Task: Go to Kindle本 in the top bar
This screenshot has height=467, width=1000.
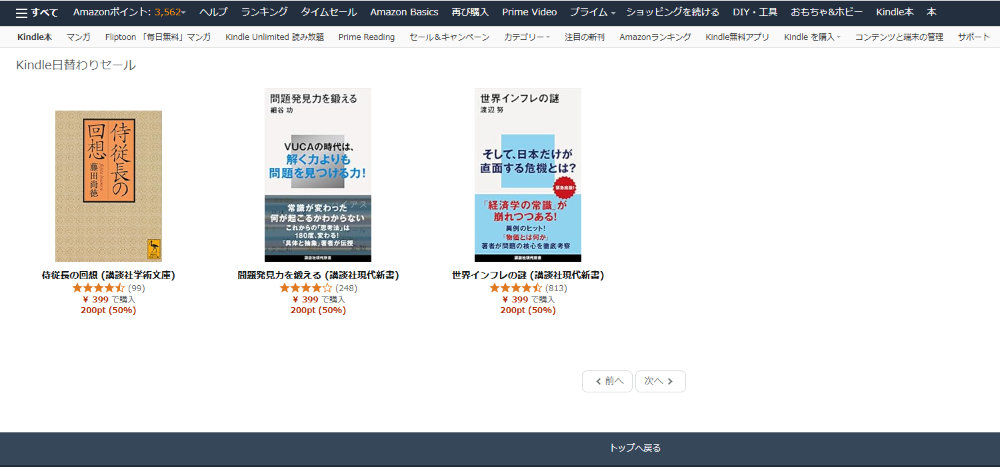Action: click(895, 12)
